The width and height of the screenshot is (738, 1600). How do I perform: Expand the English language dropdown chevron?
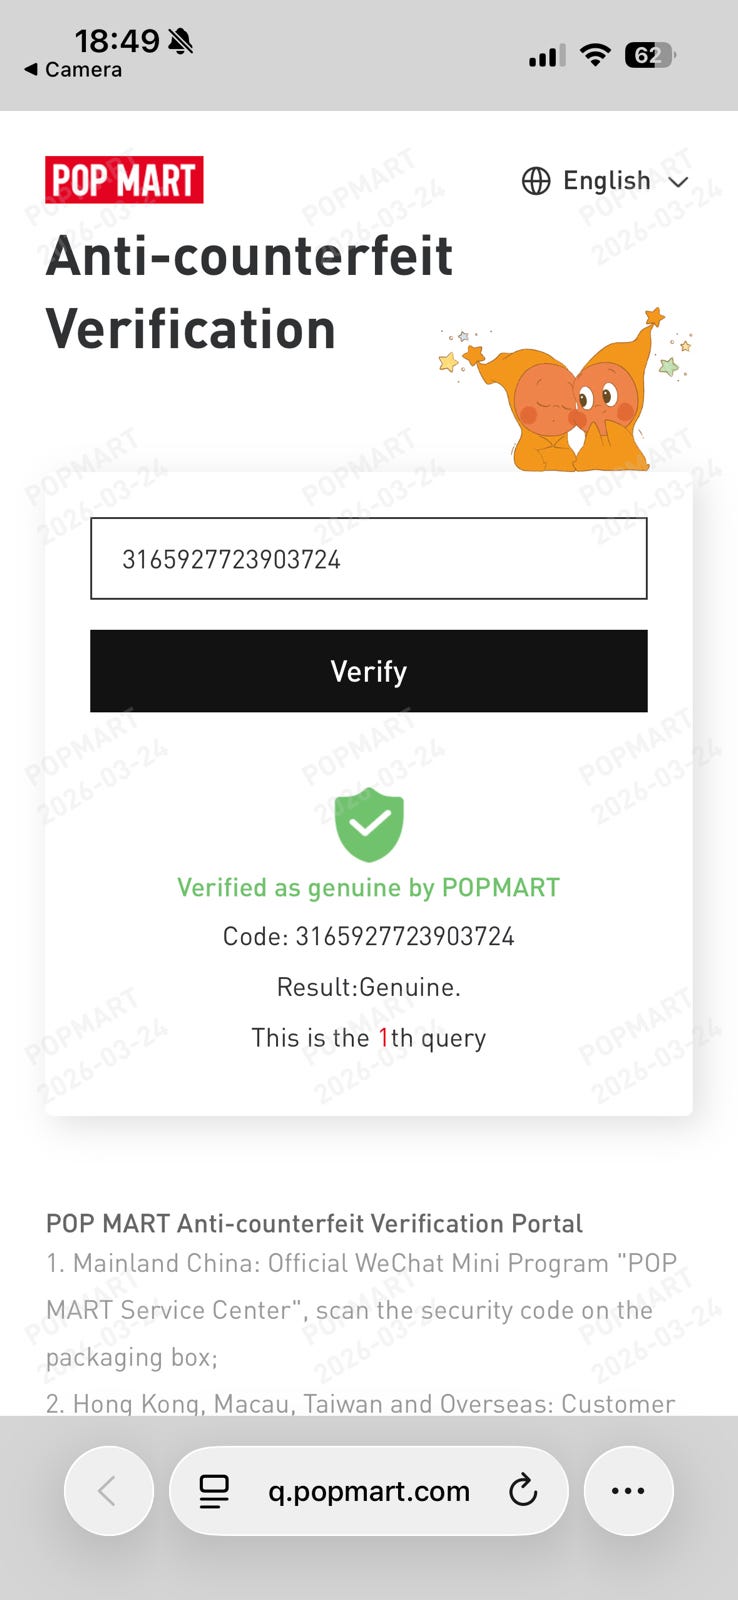678,182
